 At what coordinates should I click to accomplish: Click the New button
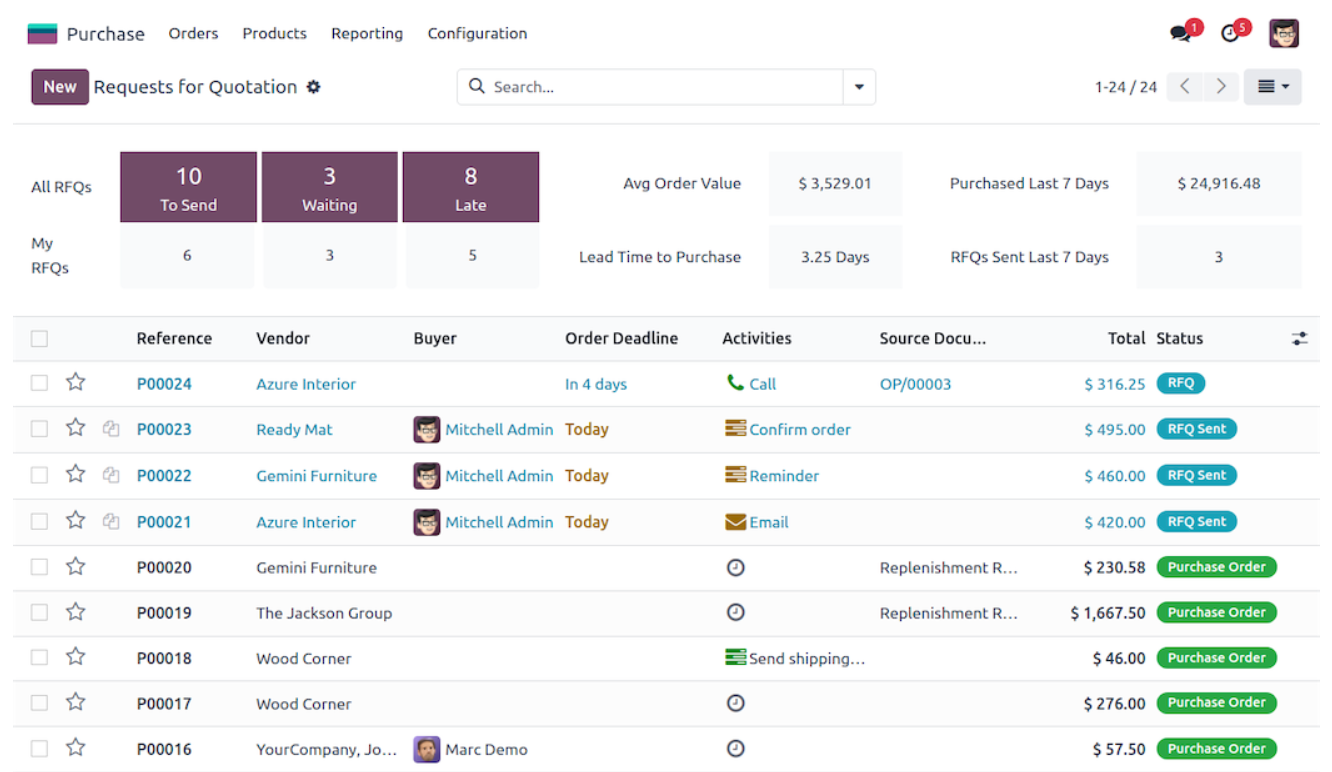[x=60, y=87]
